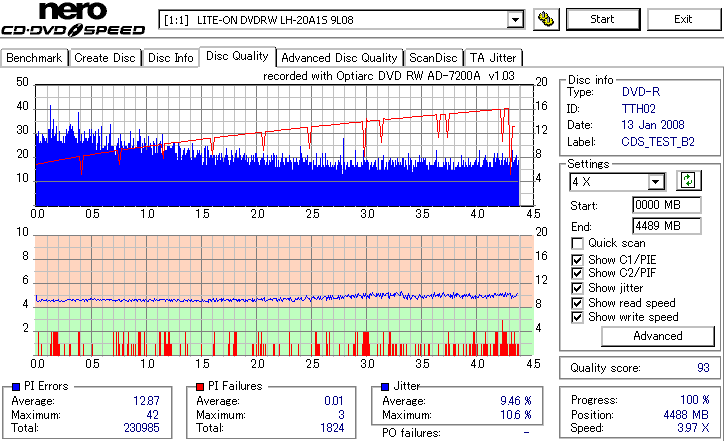The width and height of the screenshot is (724, 441).
Task: Click the blue Jitter legend square
Action: tap(385, 387)
